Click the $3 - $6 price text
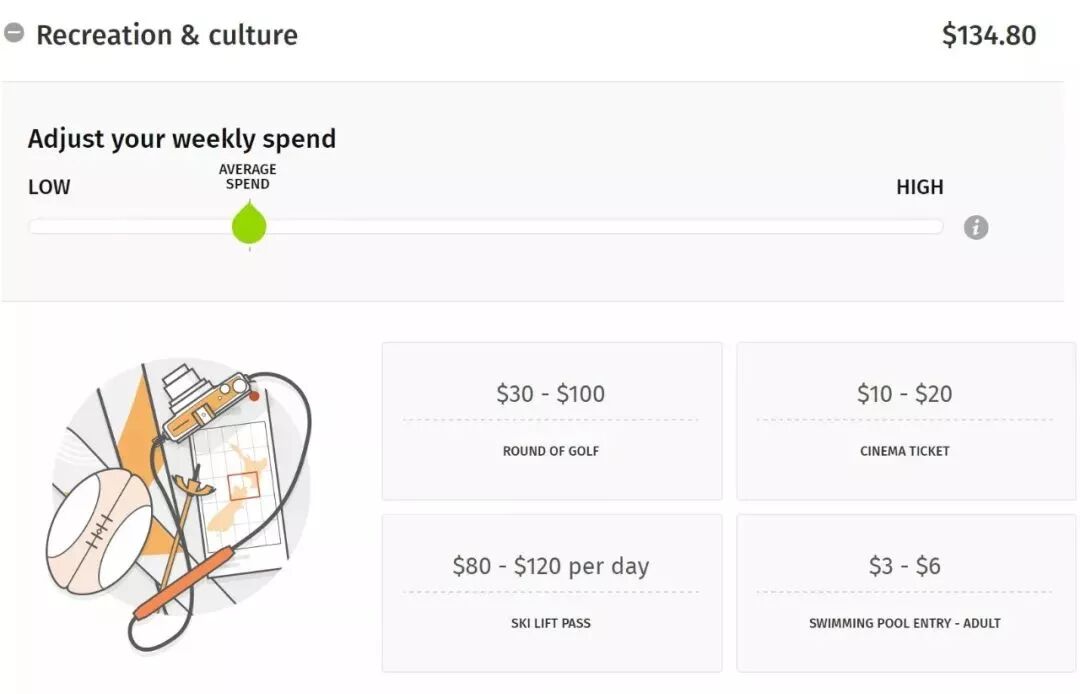 point(904,566)
